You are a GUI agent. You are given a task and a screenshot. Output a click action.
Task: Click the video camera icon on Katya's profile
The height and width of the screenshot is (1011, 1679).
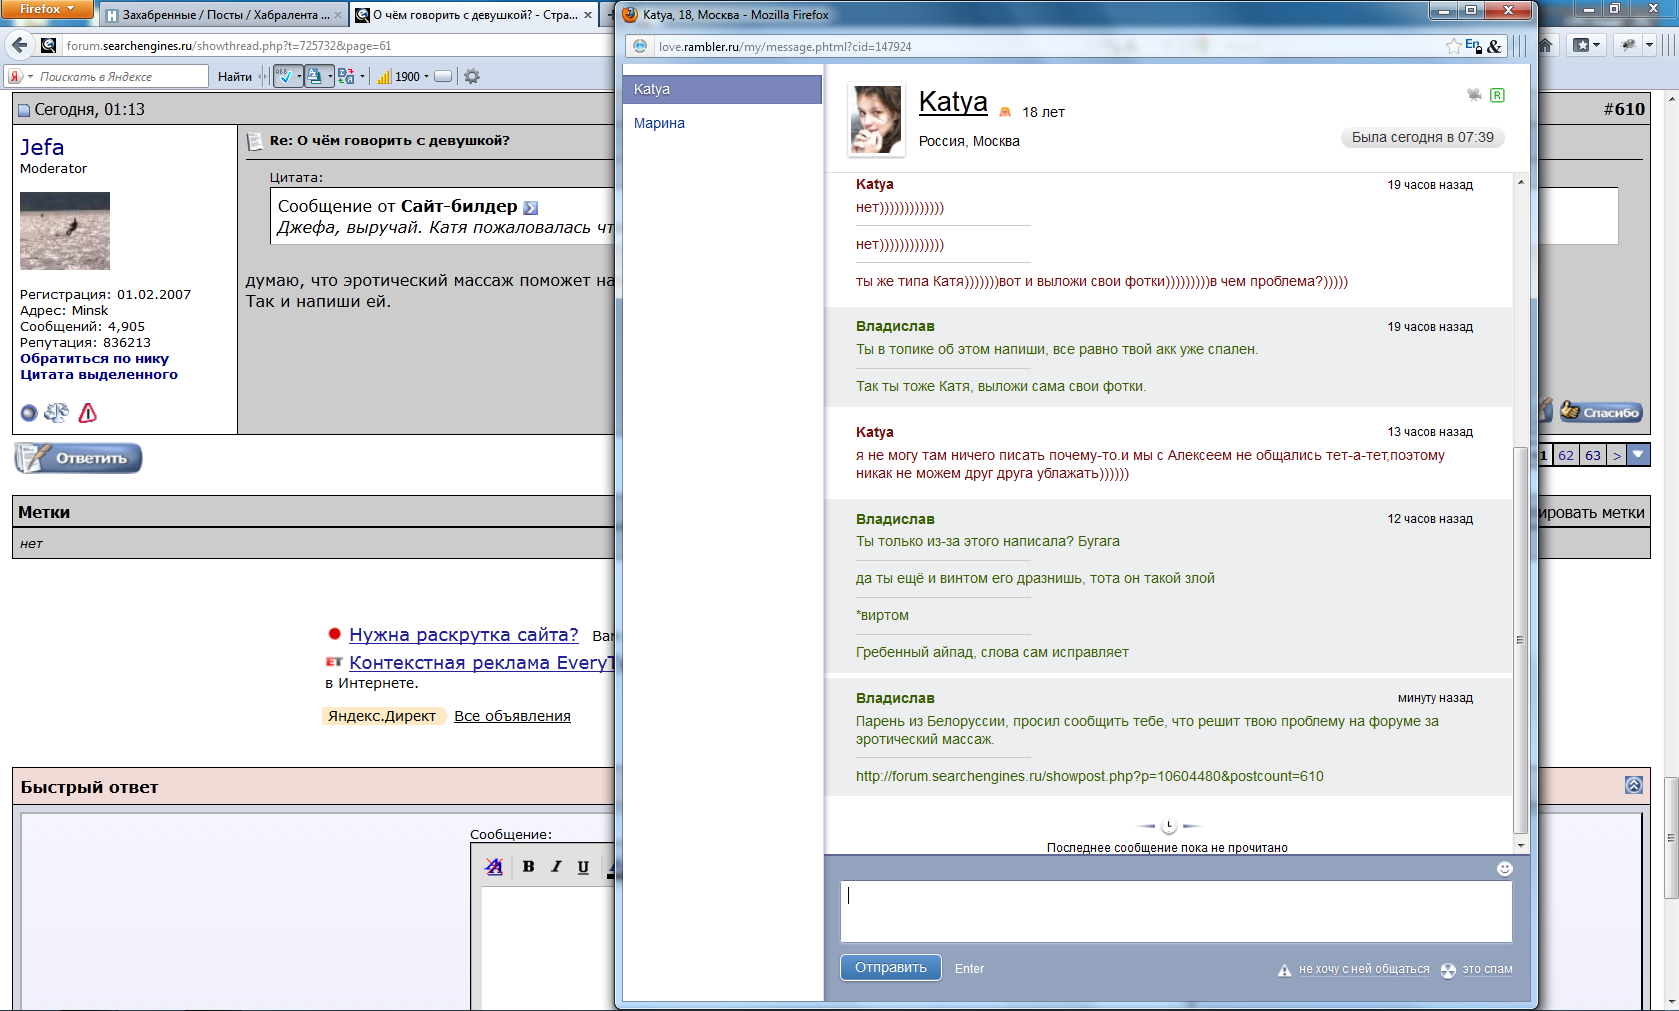(x=1474, y=95)
